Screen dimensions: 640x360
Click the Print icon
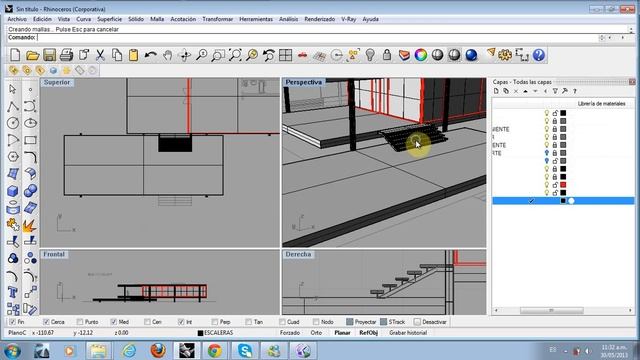[x=66, y=55]
